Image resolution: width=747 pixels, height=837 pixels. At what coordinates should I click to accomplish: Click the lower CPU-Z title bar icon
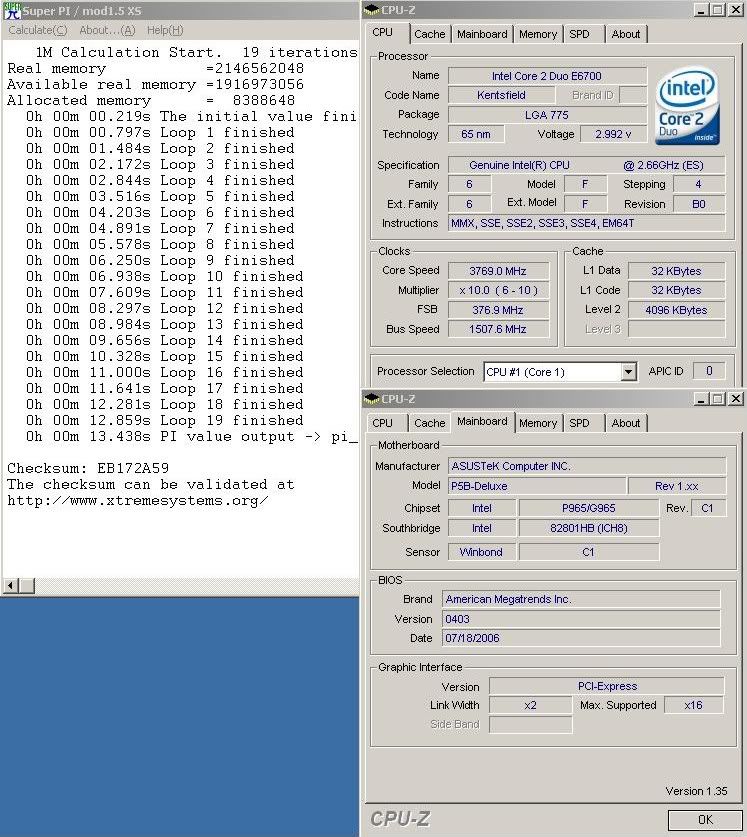[372, 399]
